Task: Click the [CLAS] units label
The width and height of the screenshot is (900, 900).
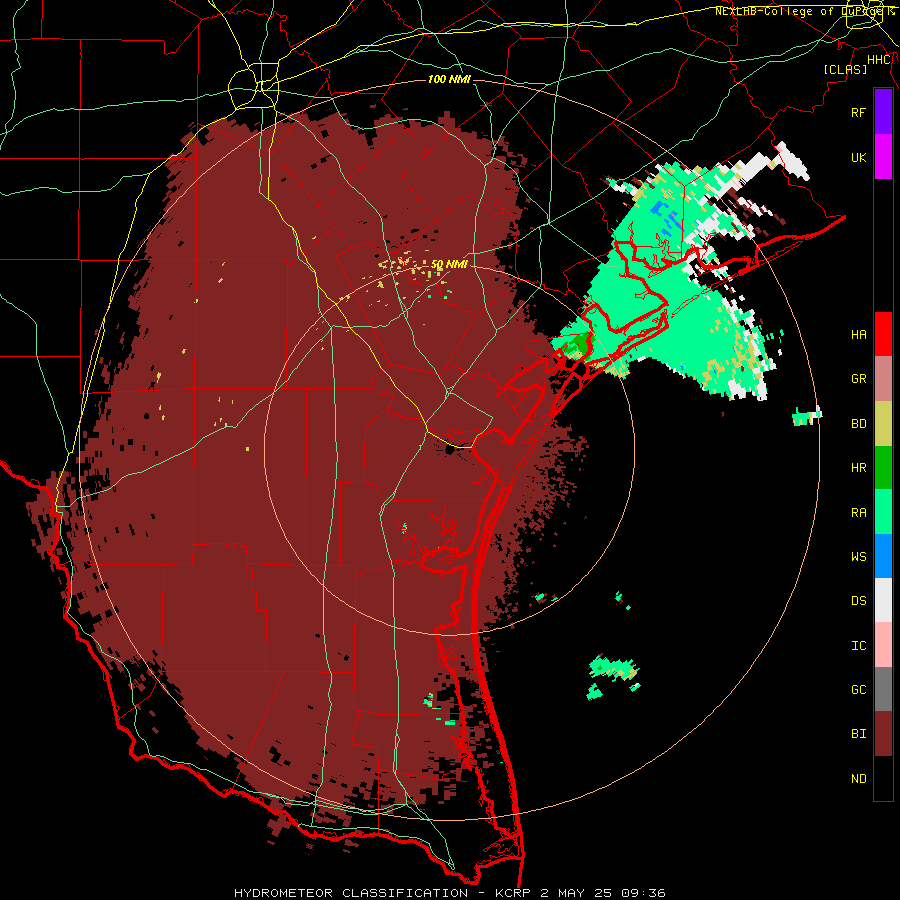Action: tap(845, 69)
